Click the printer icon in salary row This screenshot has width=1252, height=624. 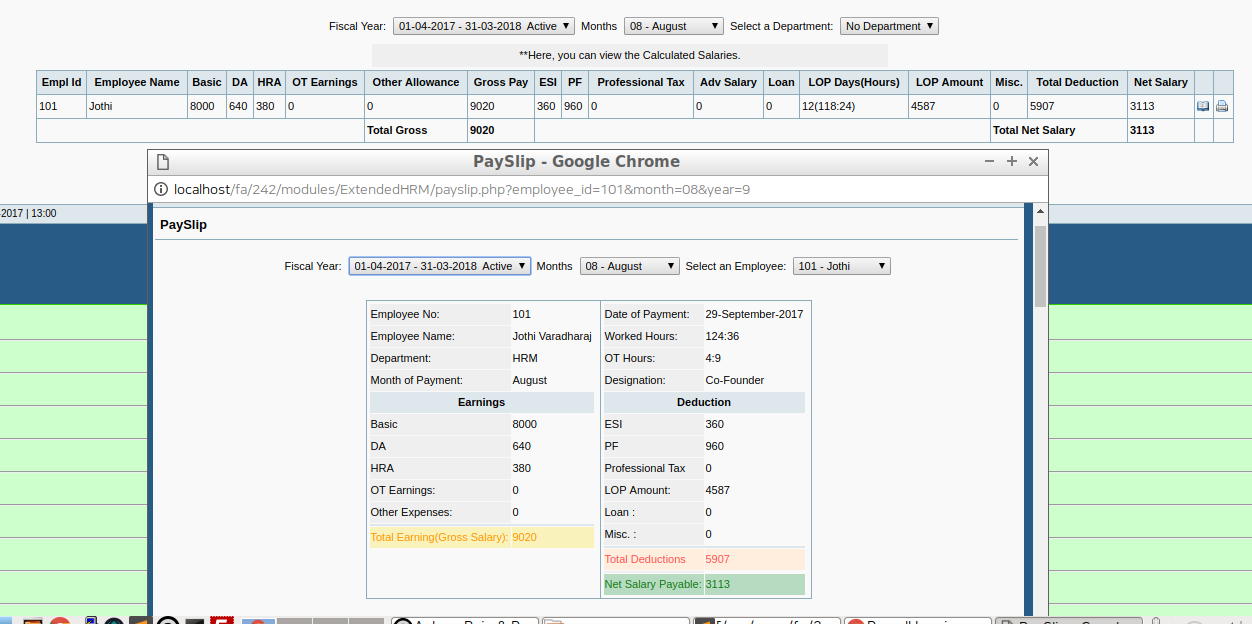click(x=1222, y=106)
